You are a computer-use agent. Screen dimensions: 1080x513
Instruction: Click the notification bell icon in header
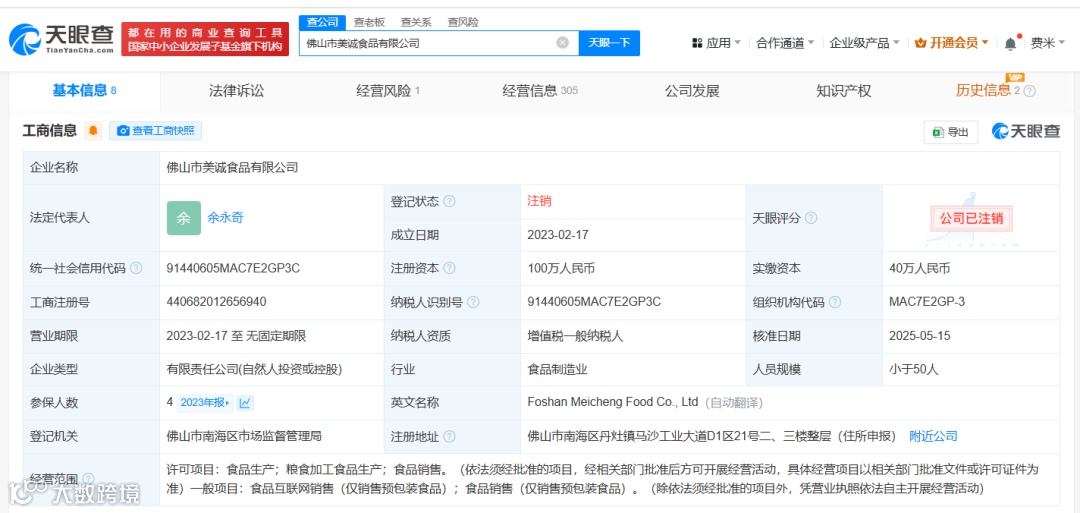(x=1010, y=43)
